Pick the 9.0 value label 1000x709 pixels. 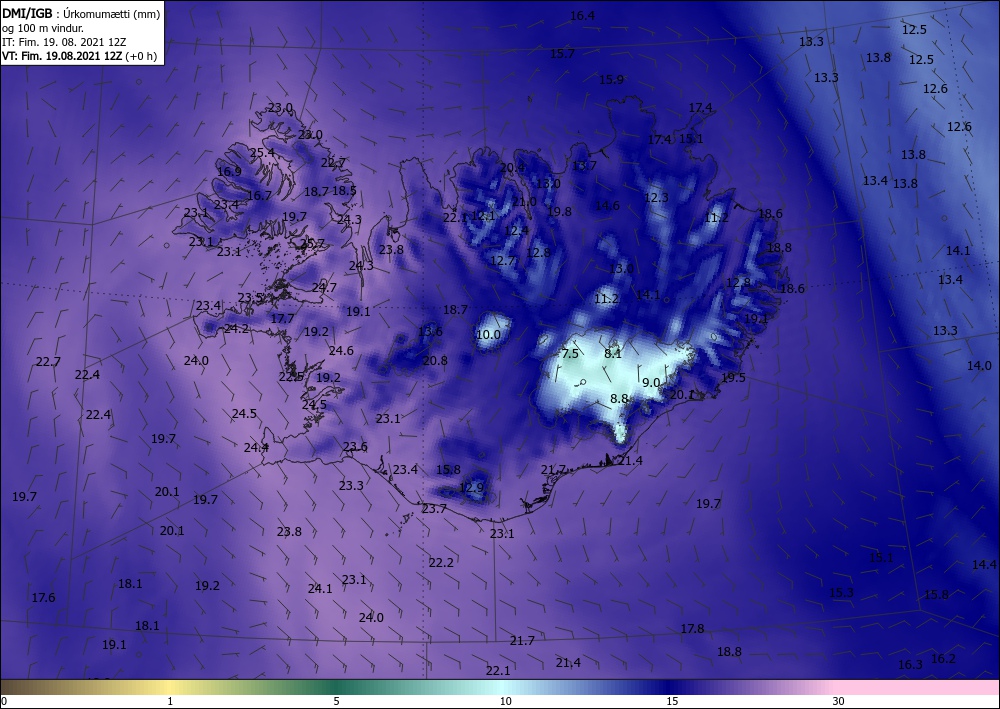click(x=651, y=383)
